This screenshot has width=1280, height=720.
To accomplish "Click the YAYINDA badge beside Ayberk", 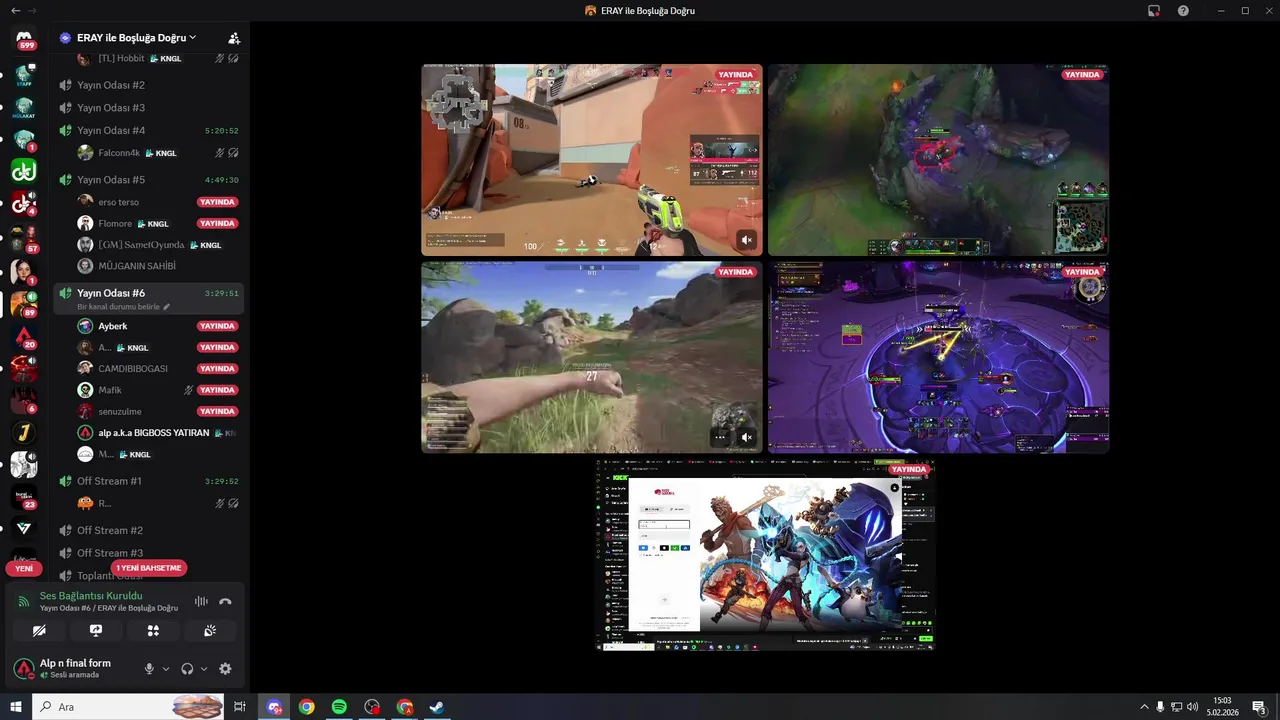I will click(x=217, y=326).
